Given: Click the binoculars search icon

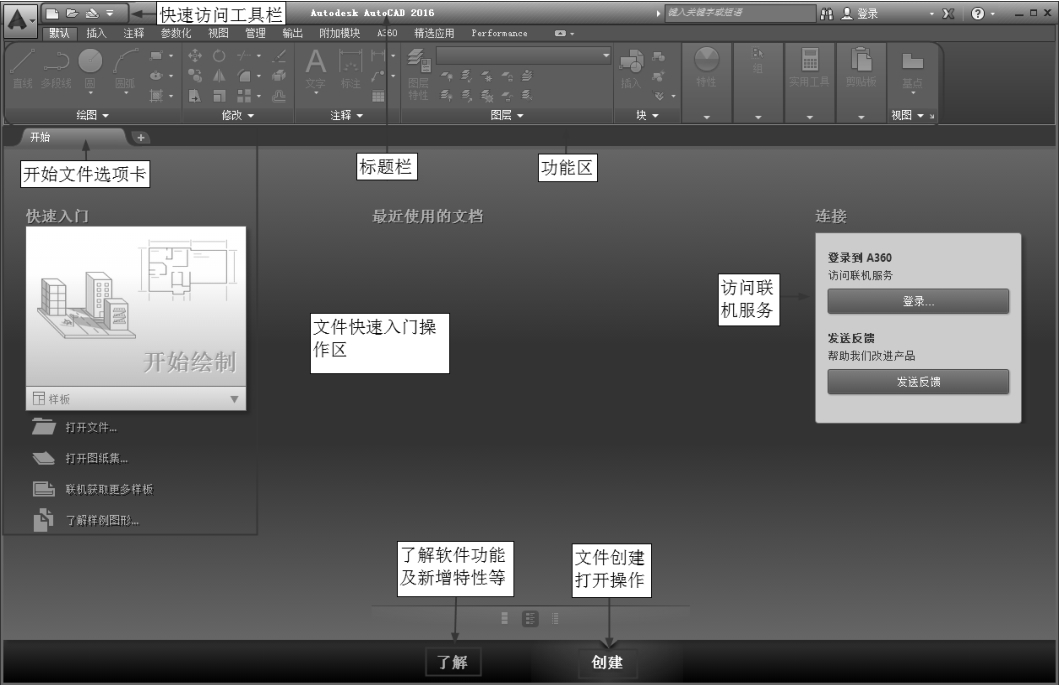Looking at the screenshot, I should point(826,14).
